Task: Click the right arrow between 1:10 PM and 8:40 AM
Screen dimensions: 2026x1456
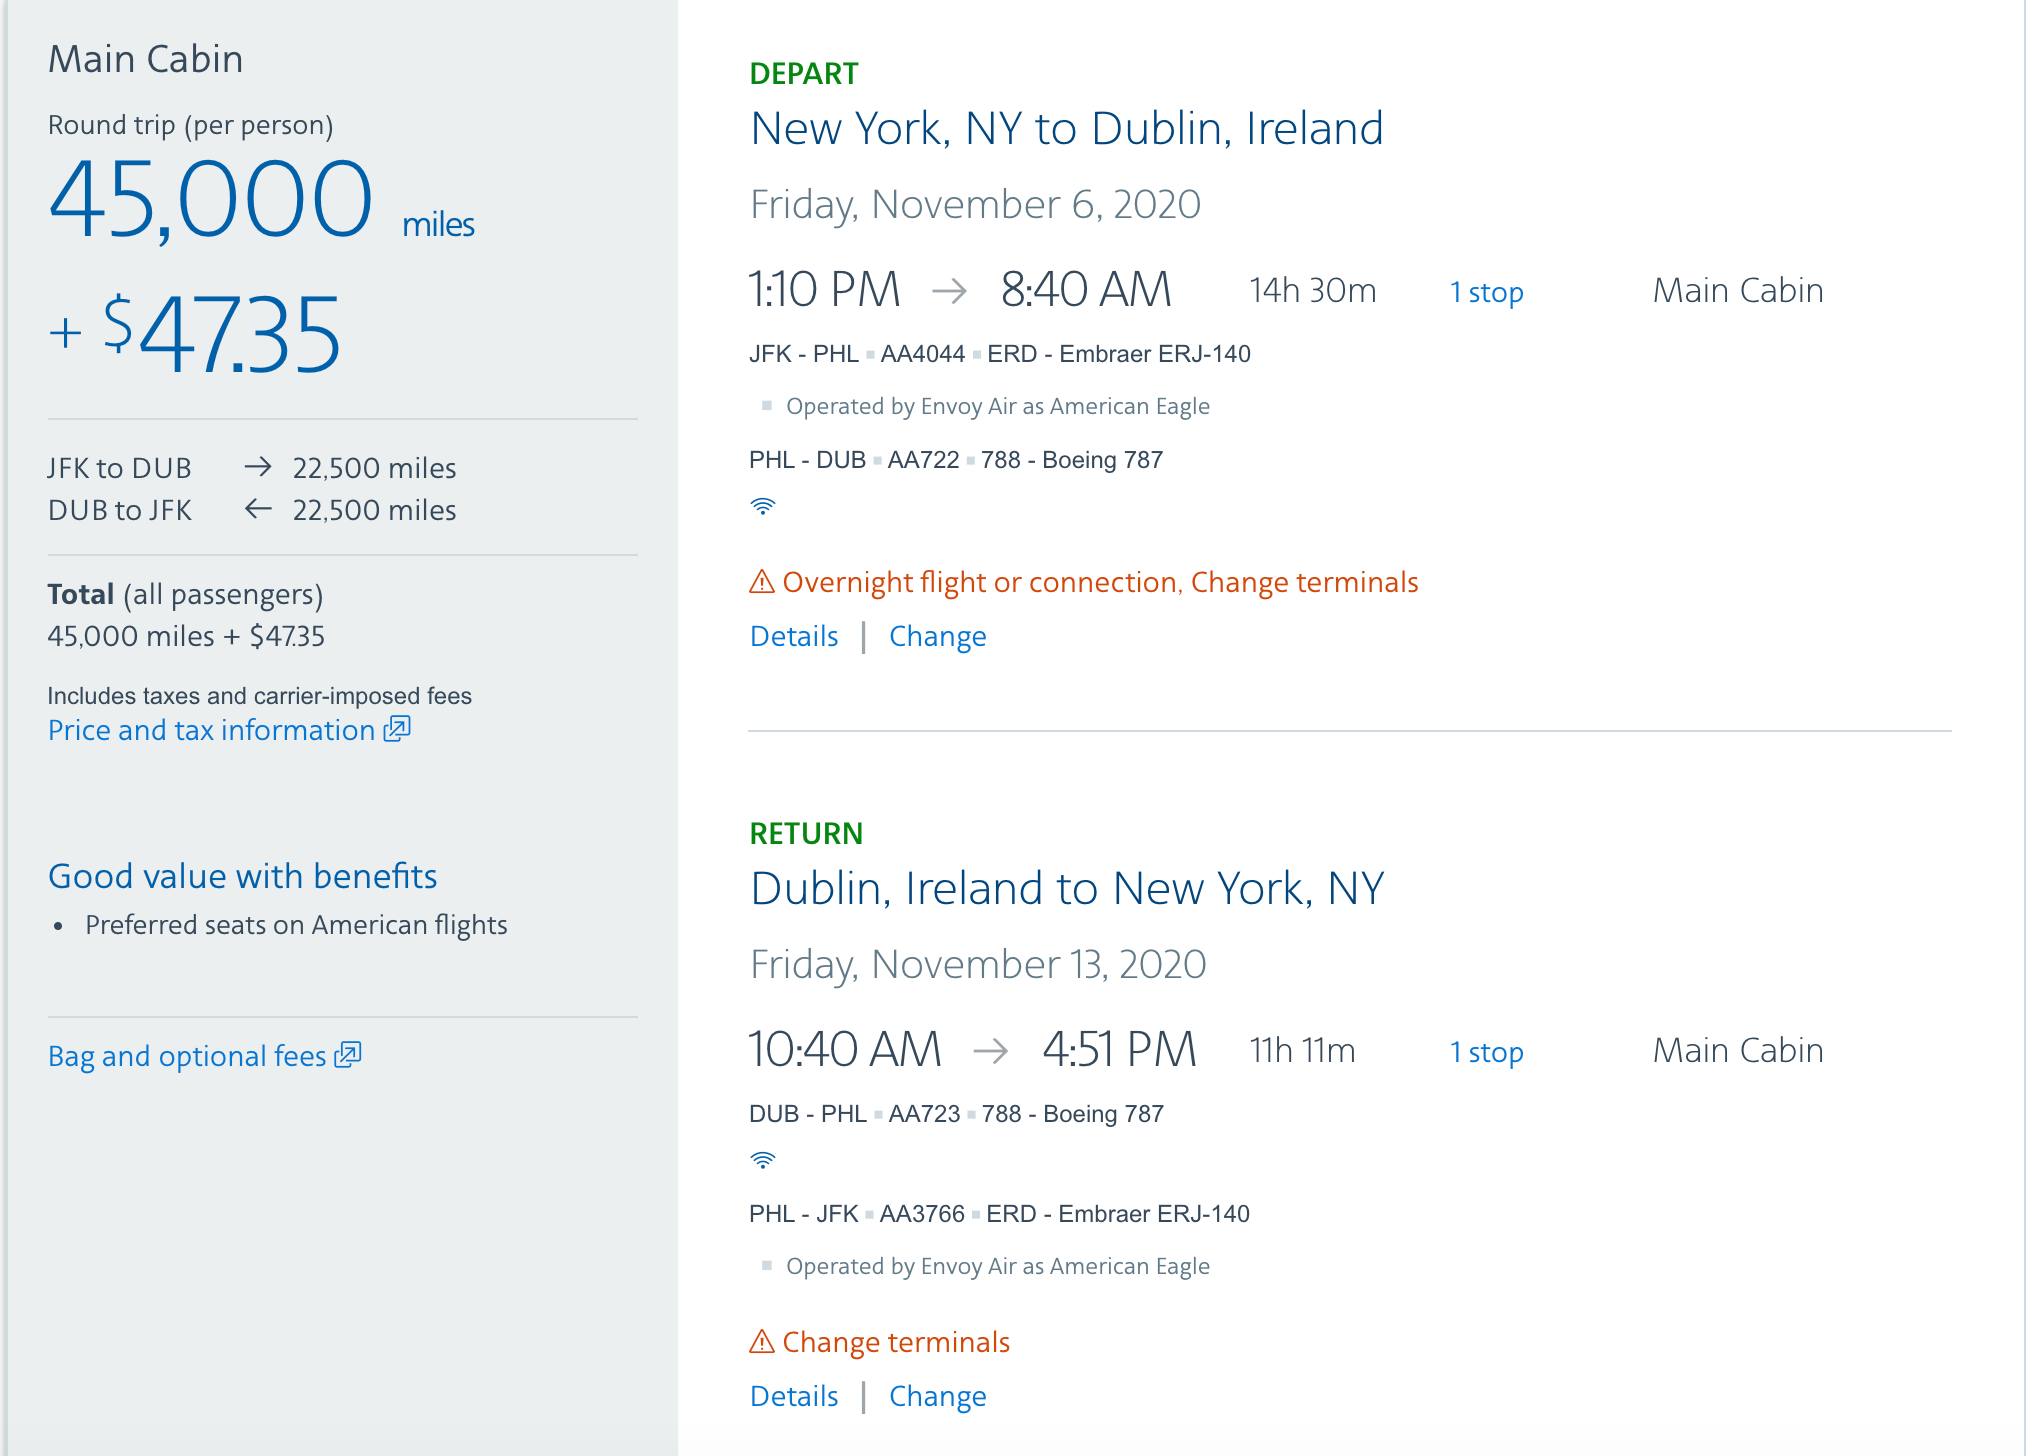Action: tap(949, 291)
